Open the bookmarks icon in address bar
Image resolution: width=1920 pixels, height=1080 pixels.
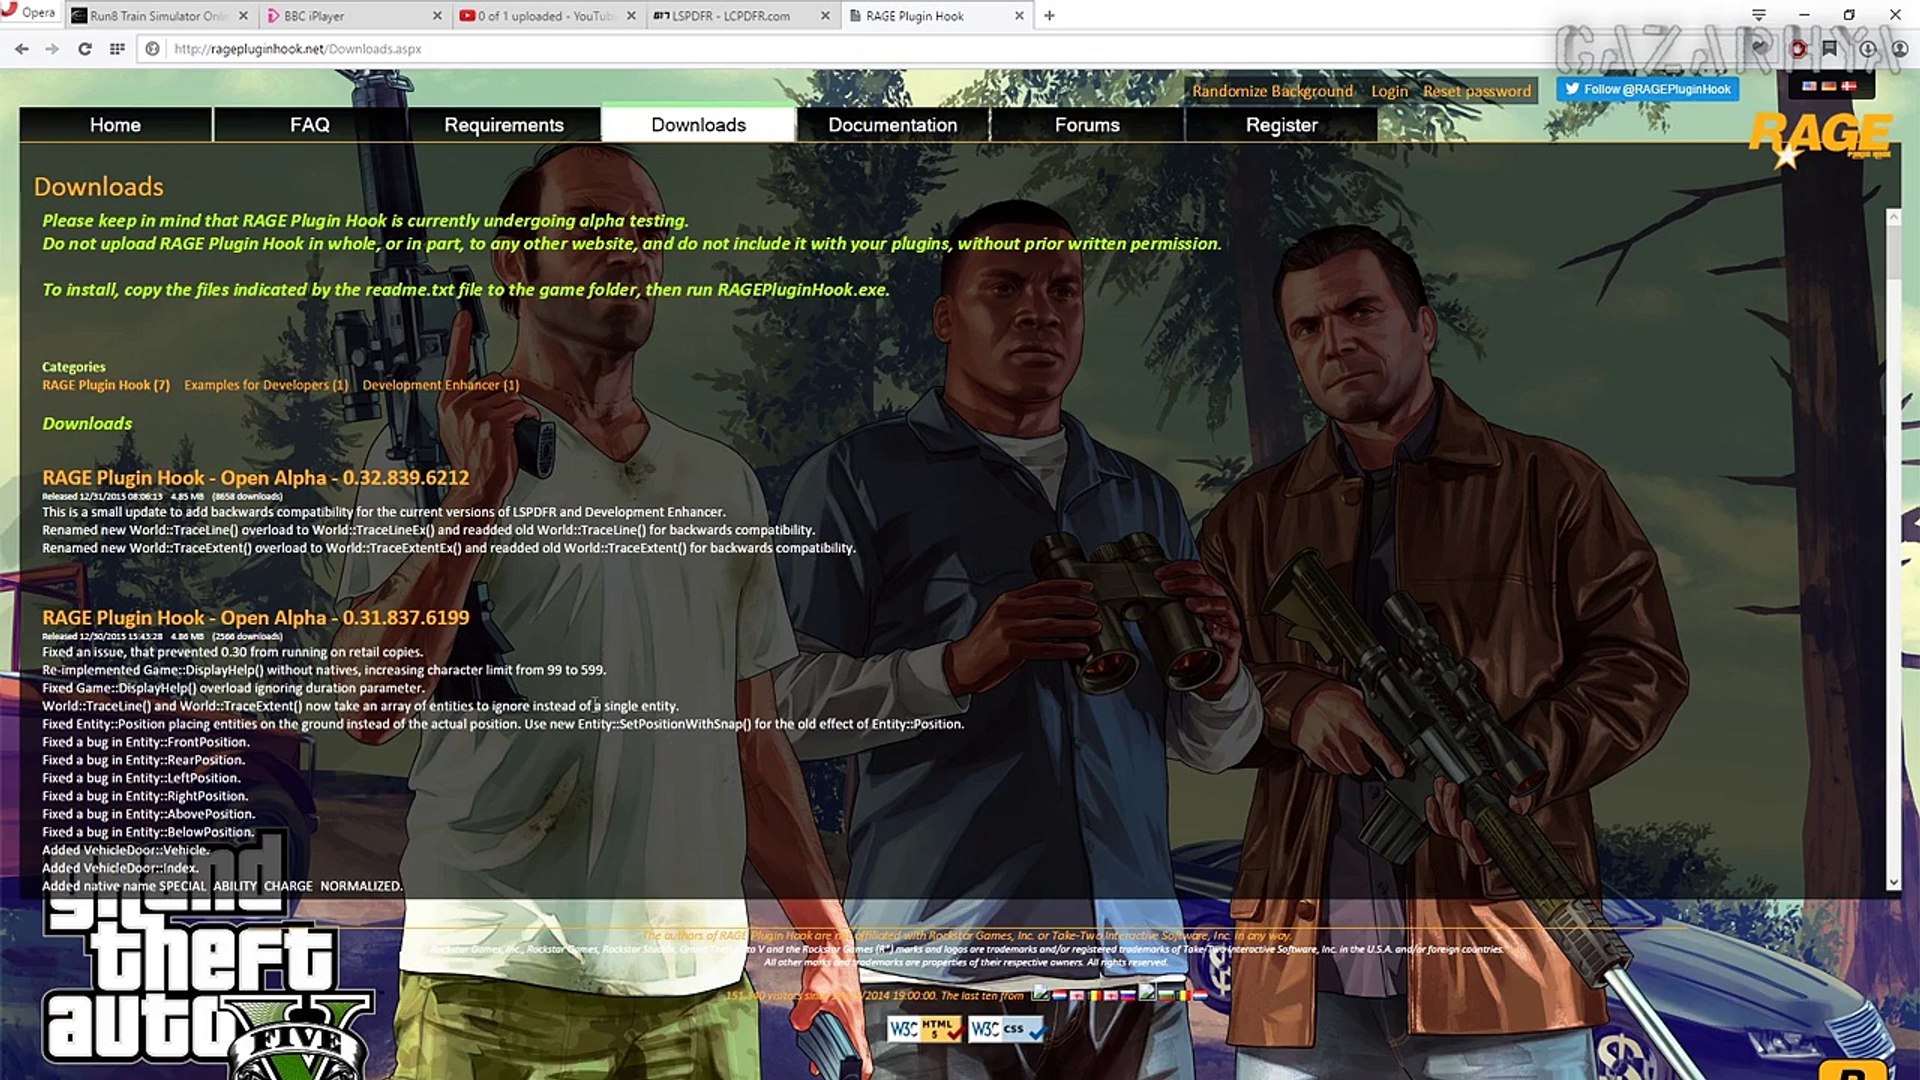(x=1829, y=48)
